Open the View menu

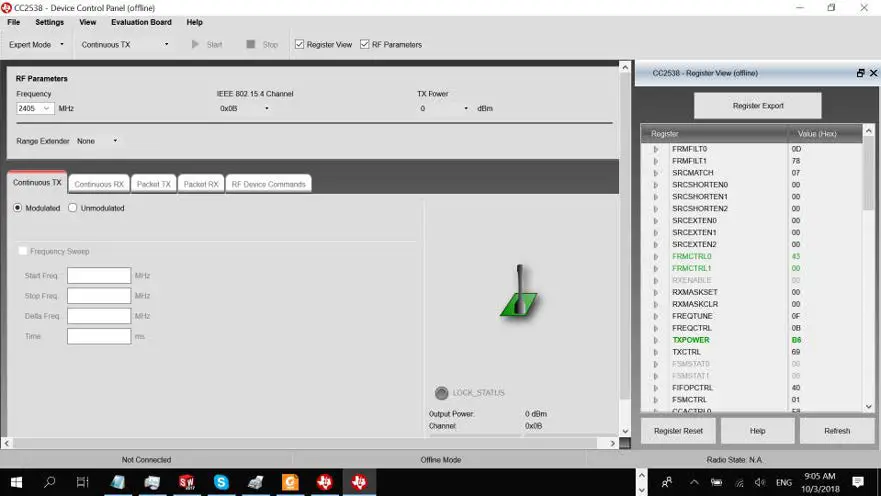point(88,22)
